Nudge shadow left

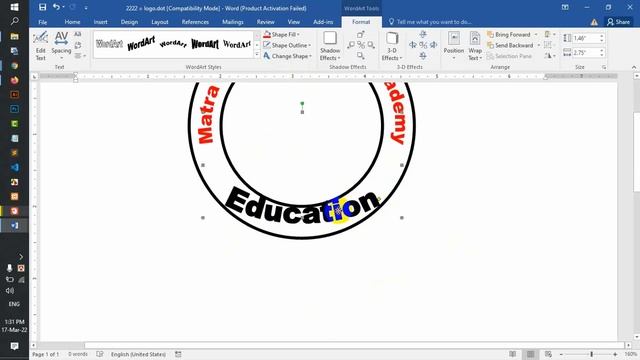351,45
